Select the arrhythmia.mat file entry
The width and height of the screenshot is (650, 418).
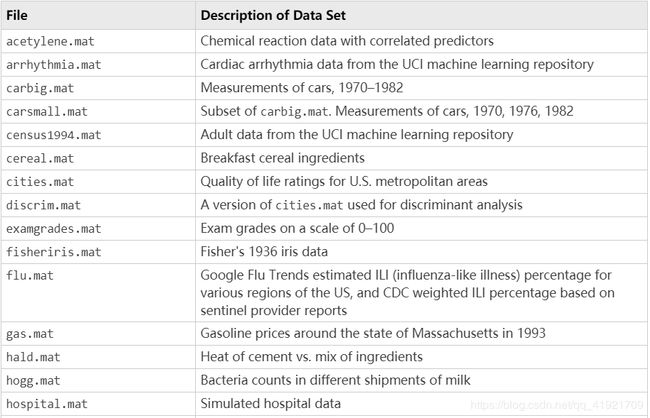point(53,65)
